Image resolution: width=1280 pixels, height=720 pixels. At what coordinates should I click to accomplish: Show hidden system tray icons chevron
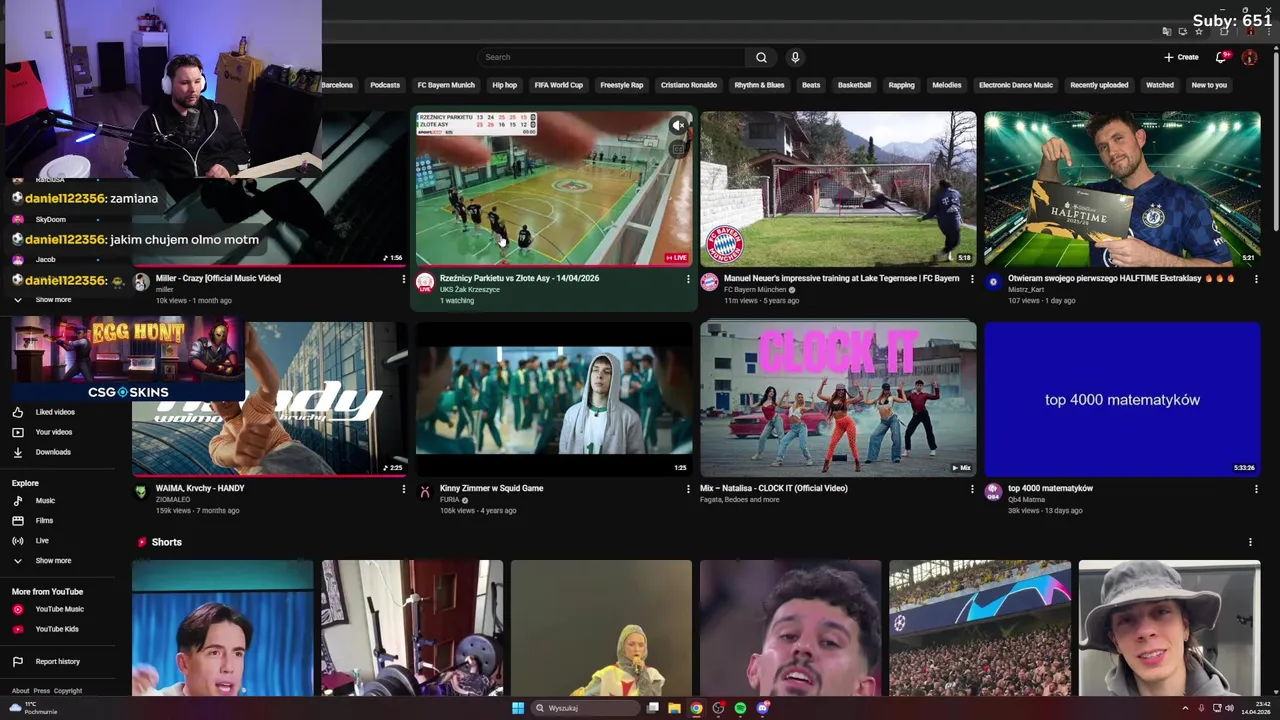[1185, 708]
